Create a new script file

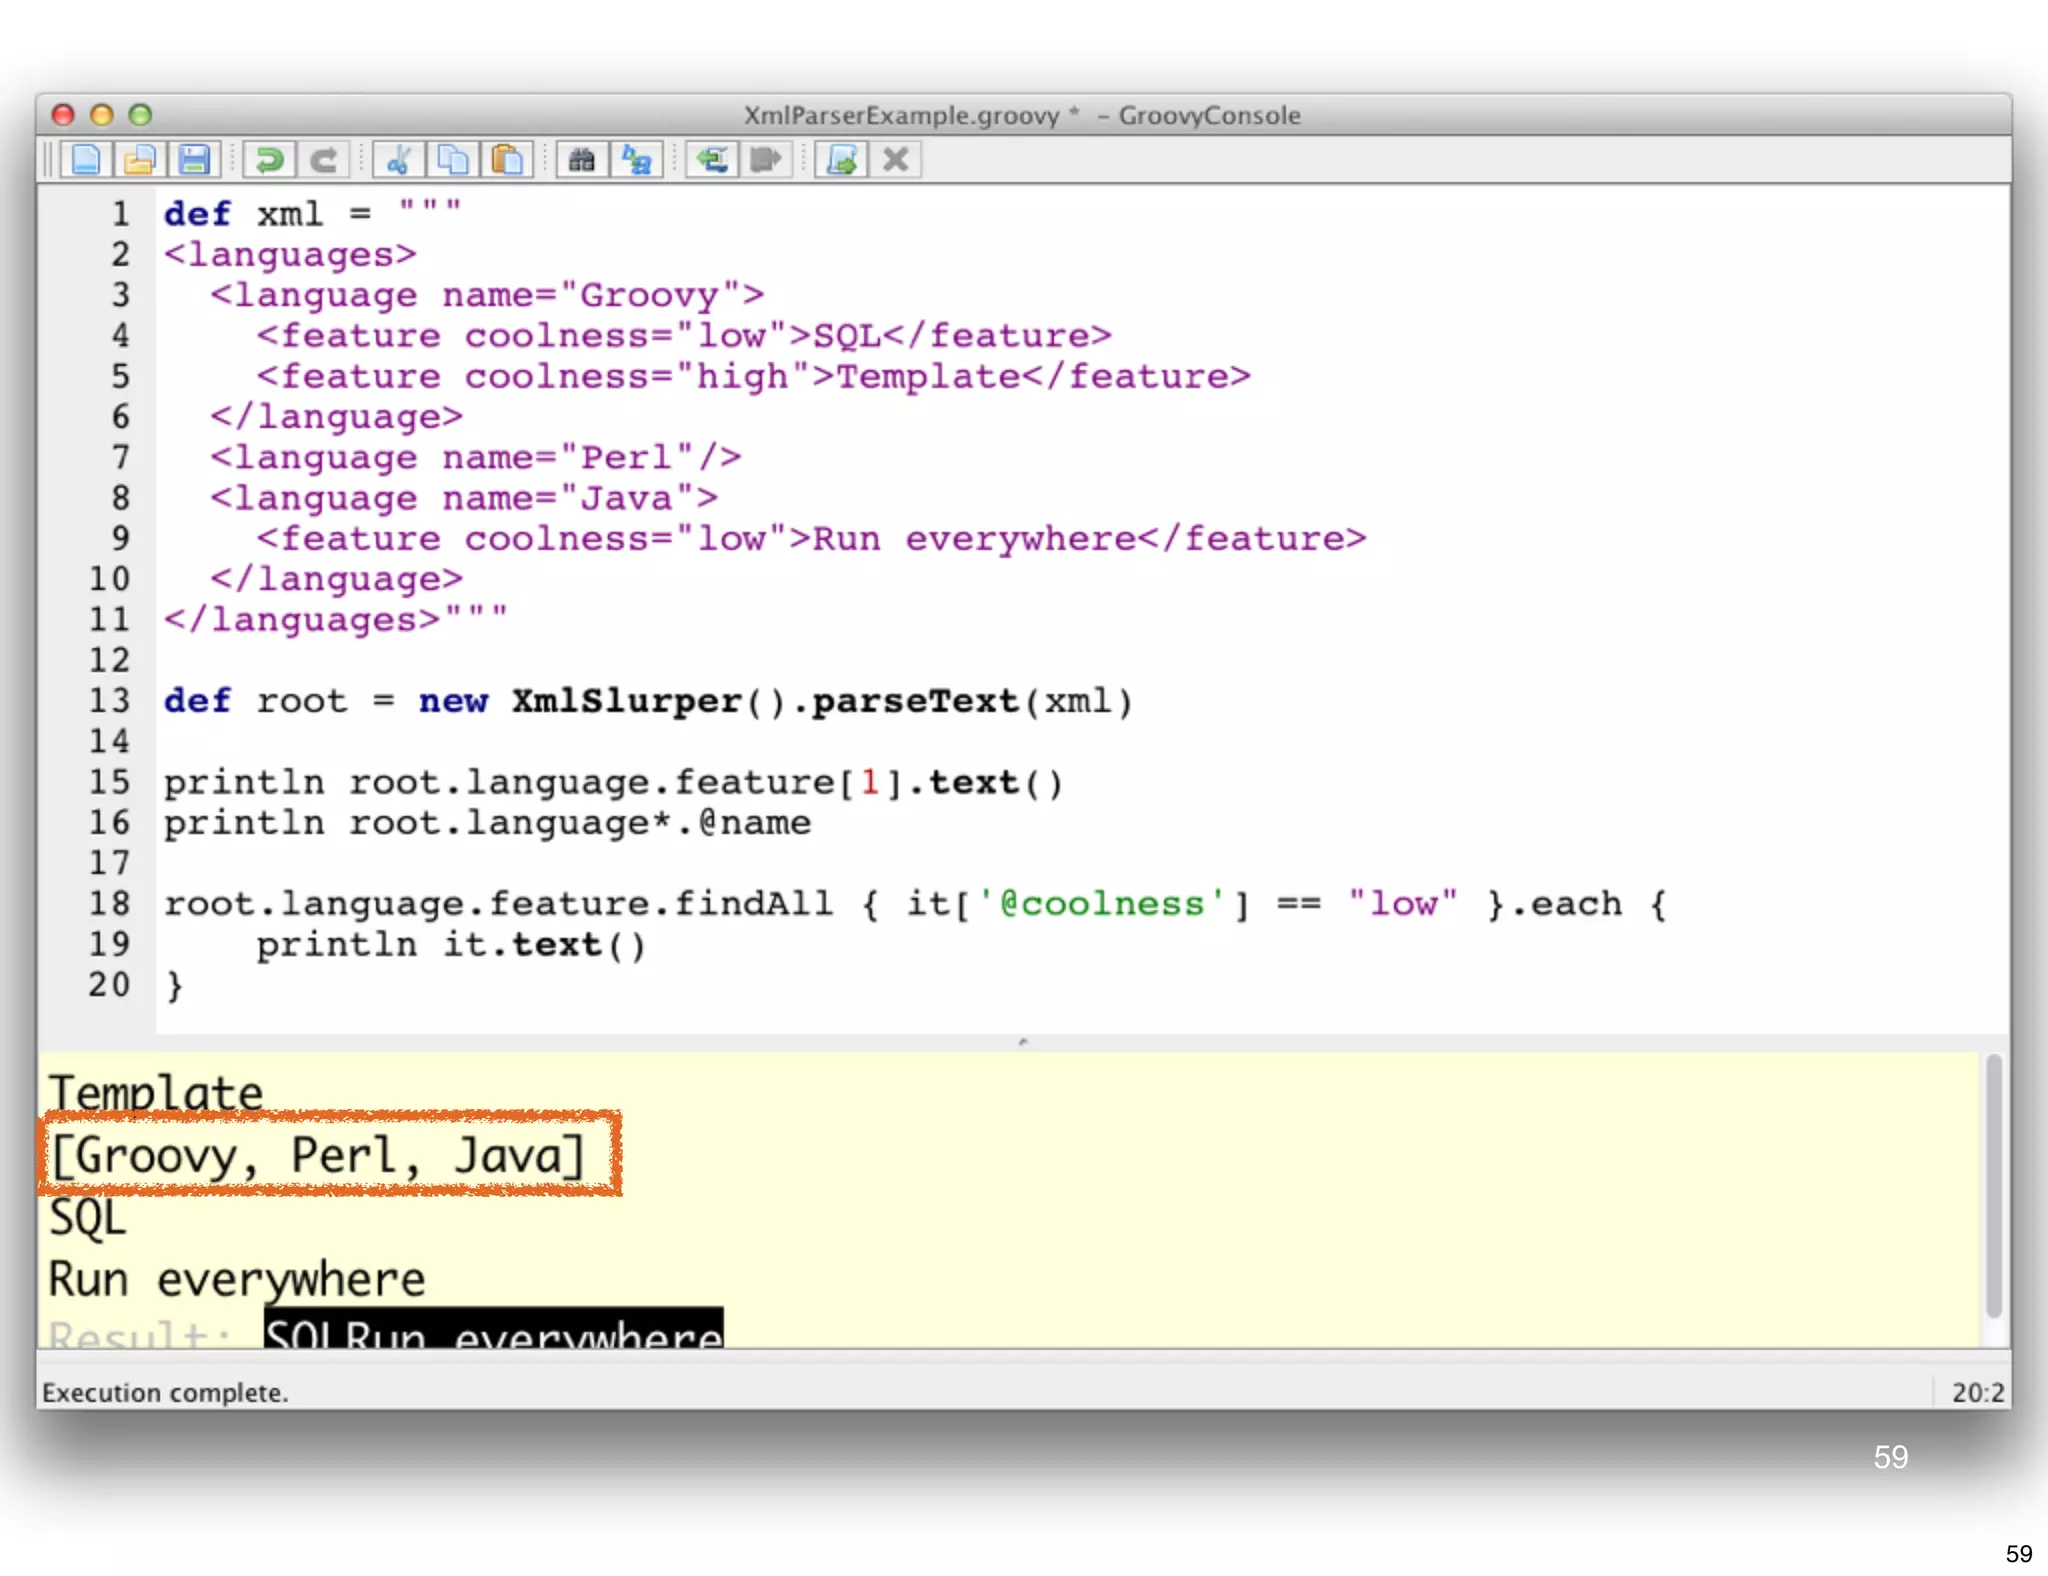coord(86,160)
